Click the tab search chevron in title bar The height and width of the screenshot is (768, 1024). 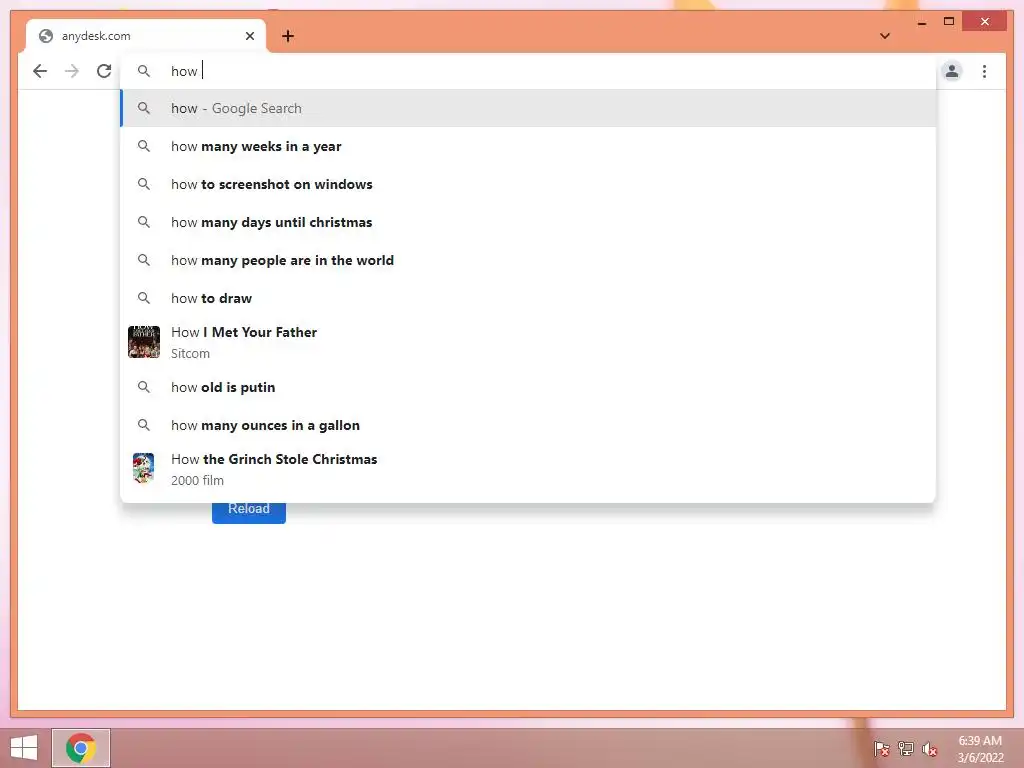click(x=885, y=36)
